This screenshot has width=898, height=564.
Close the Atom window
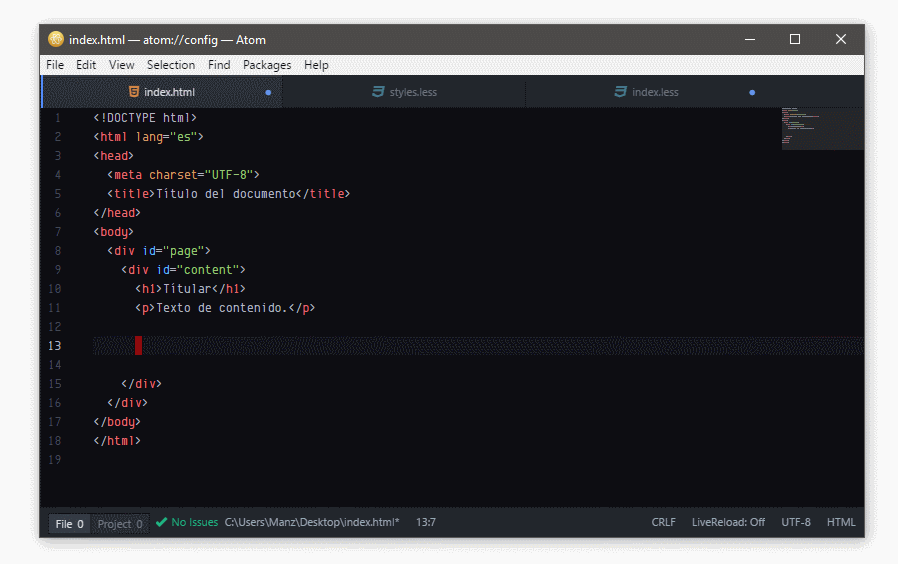click(x=841, y=40)
